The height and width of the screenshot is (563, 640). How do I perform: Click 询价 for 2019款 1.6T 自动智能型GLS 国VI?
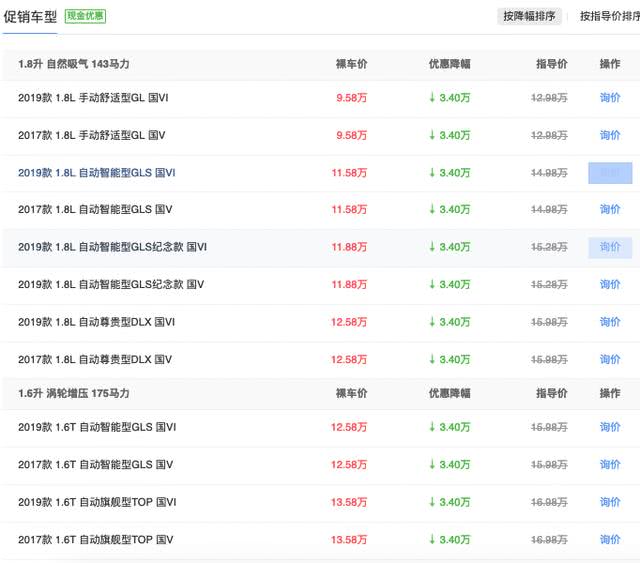[x=610, y=427]
